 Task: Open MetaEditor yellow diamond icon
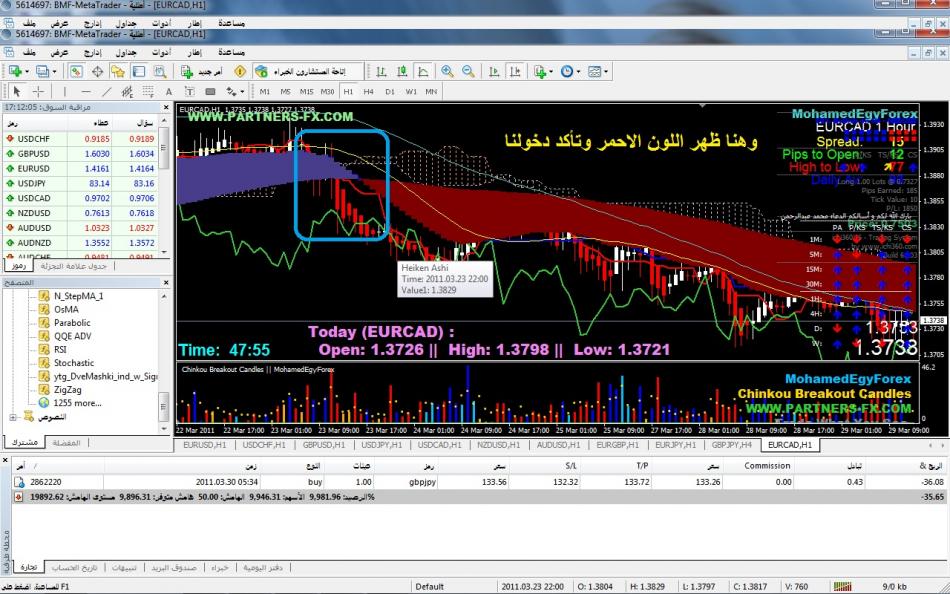[240, 72]
